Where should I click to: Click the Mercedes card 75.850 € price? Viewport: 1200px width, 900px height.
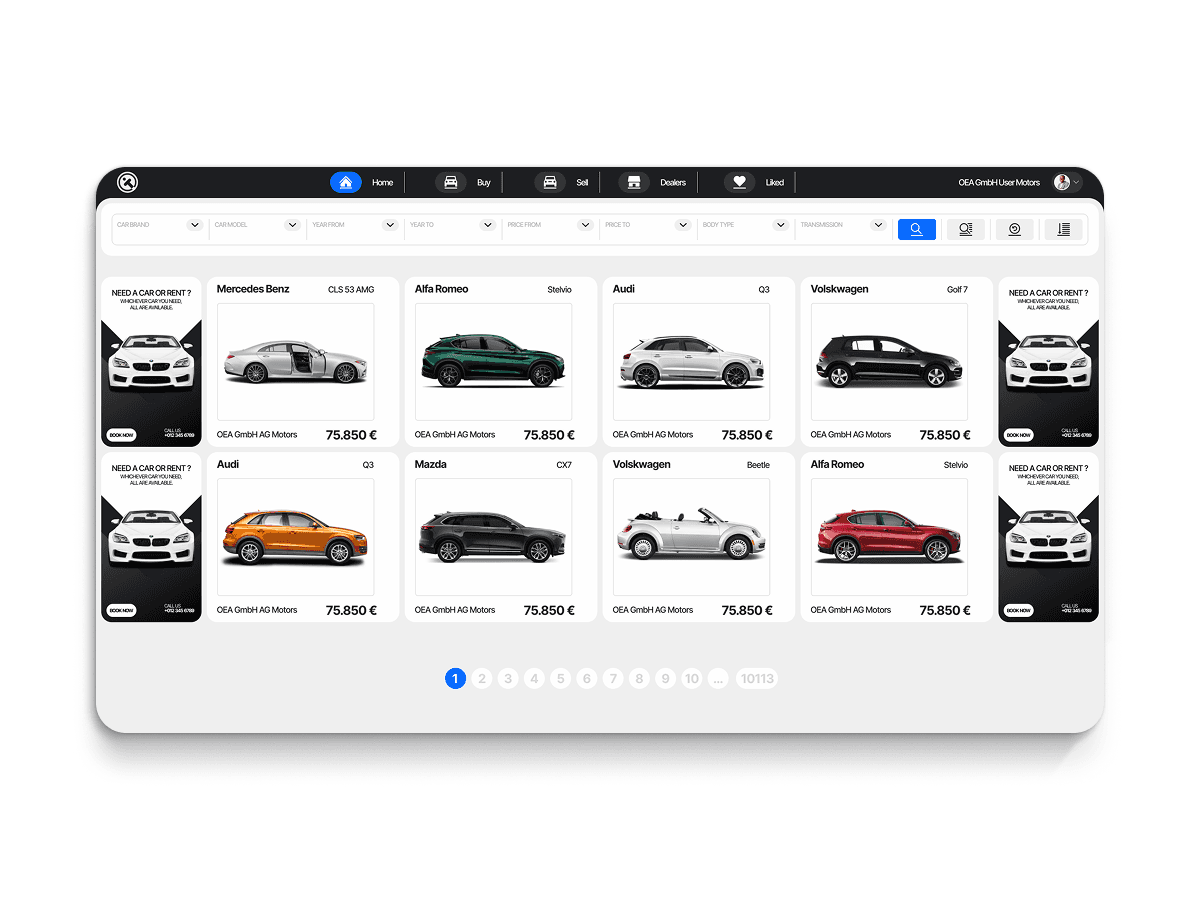pyautogui.click(x=351, y=435)
